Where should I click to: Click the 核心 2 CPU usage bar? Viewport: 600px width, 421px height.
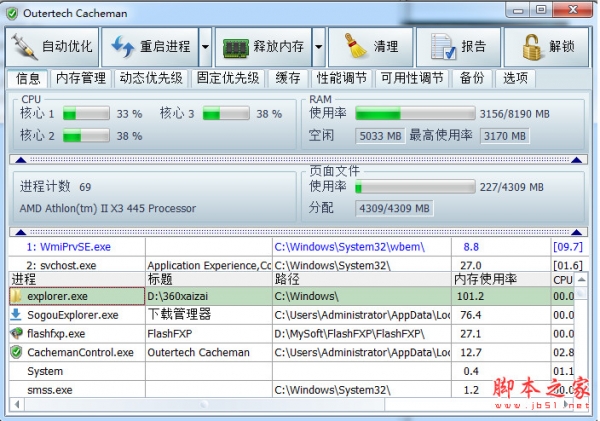coord(86,136)
